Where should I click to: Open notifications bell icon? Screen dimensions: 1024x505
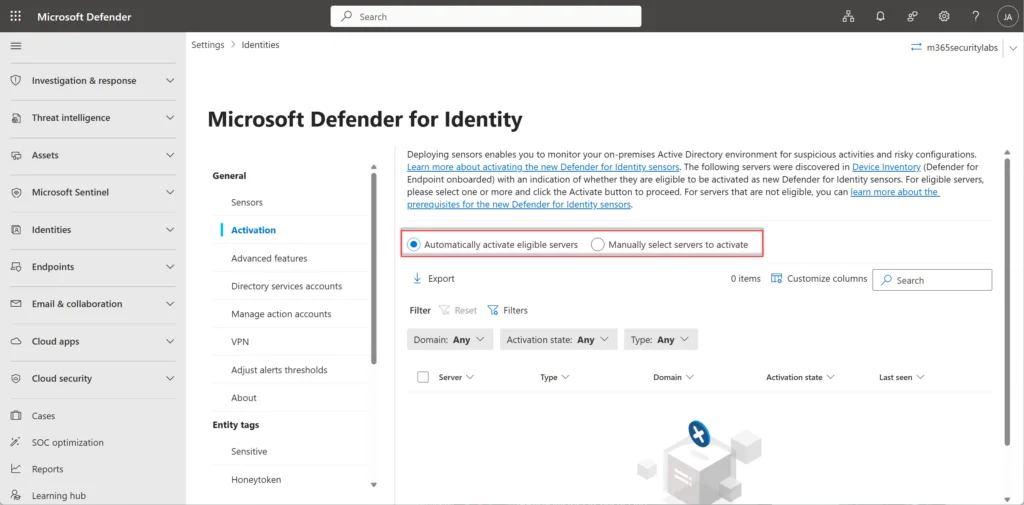tap(880, 16)
